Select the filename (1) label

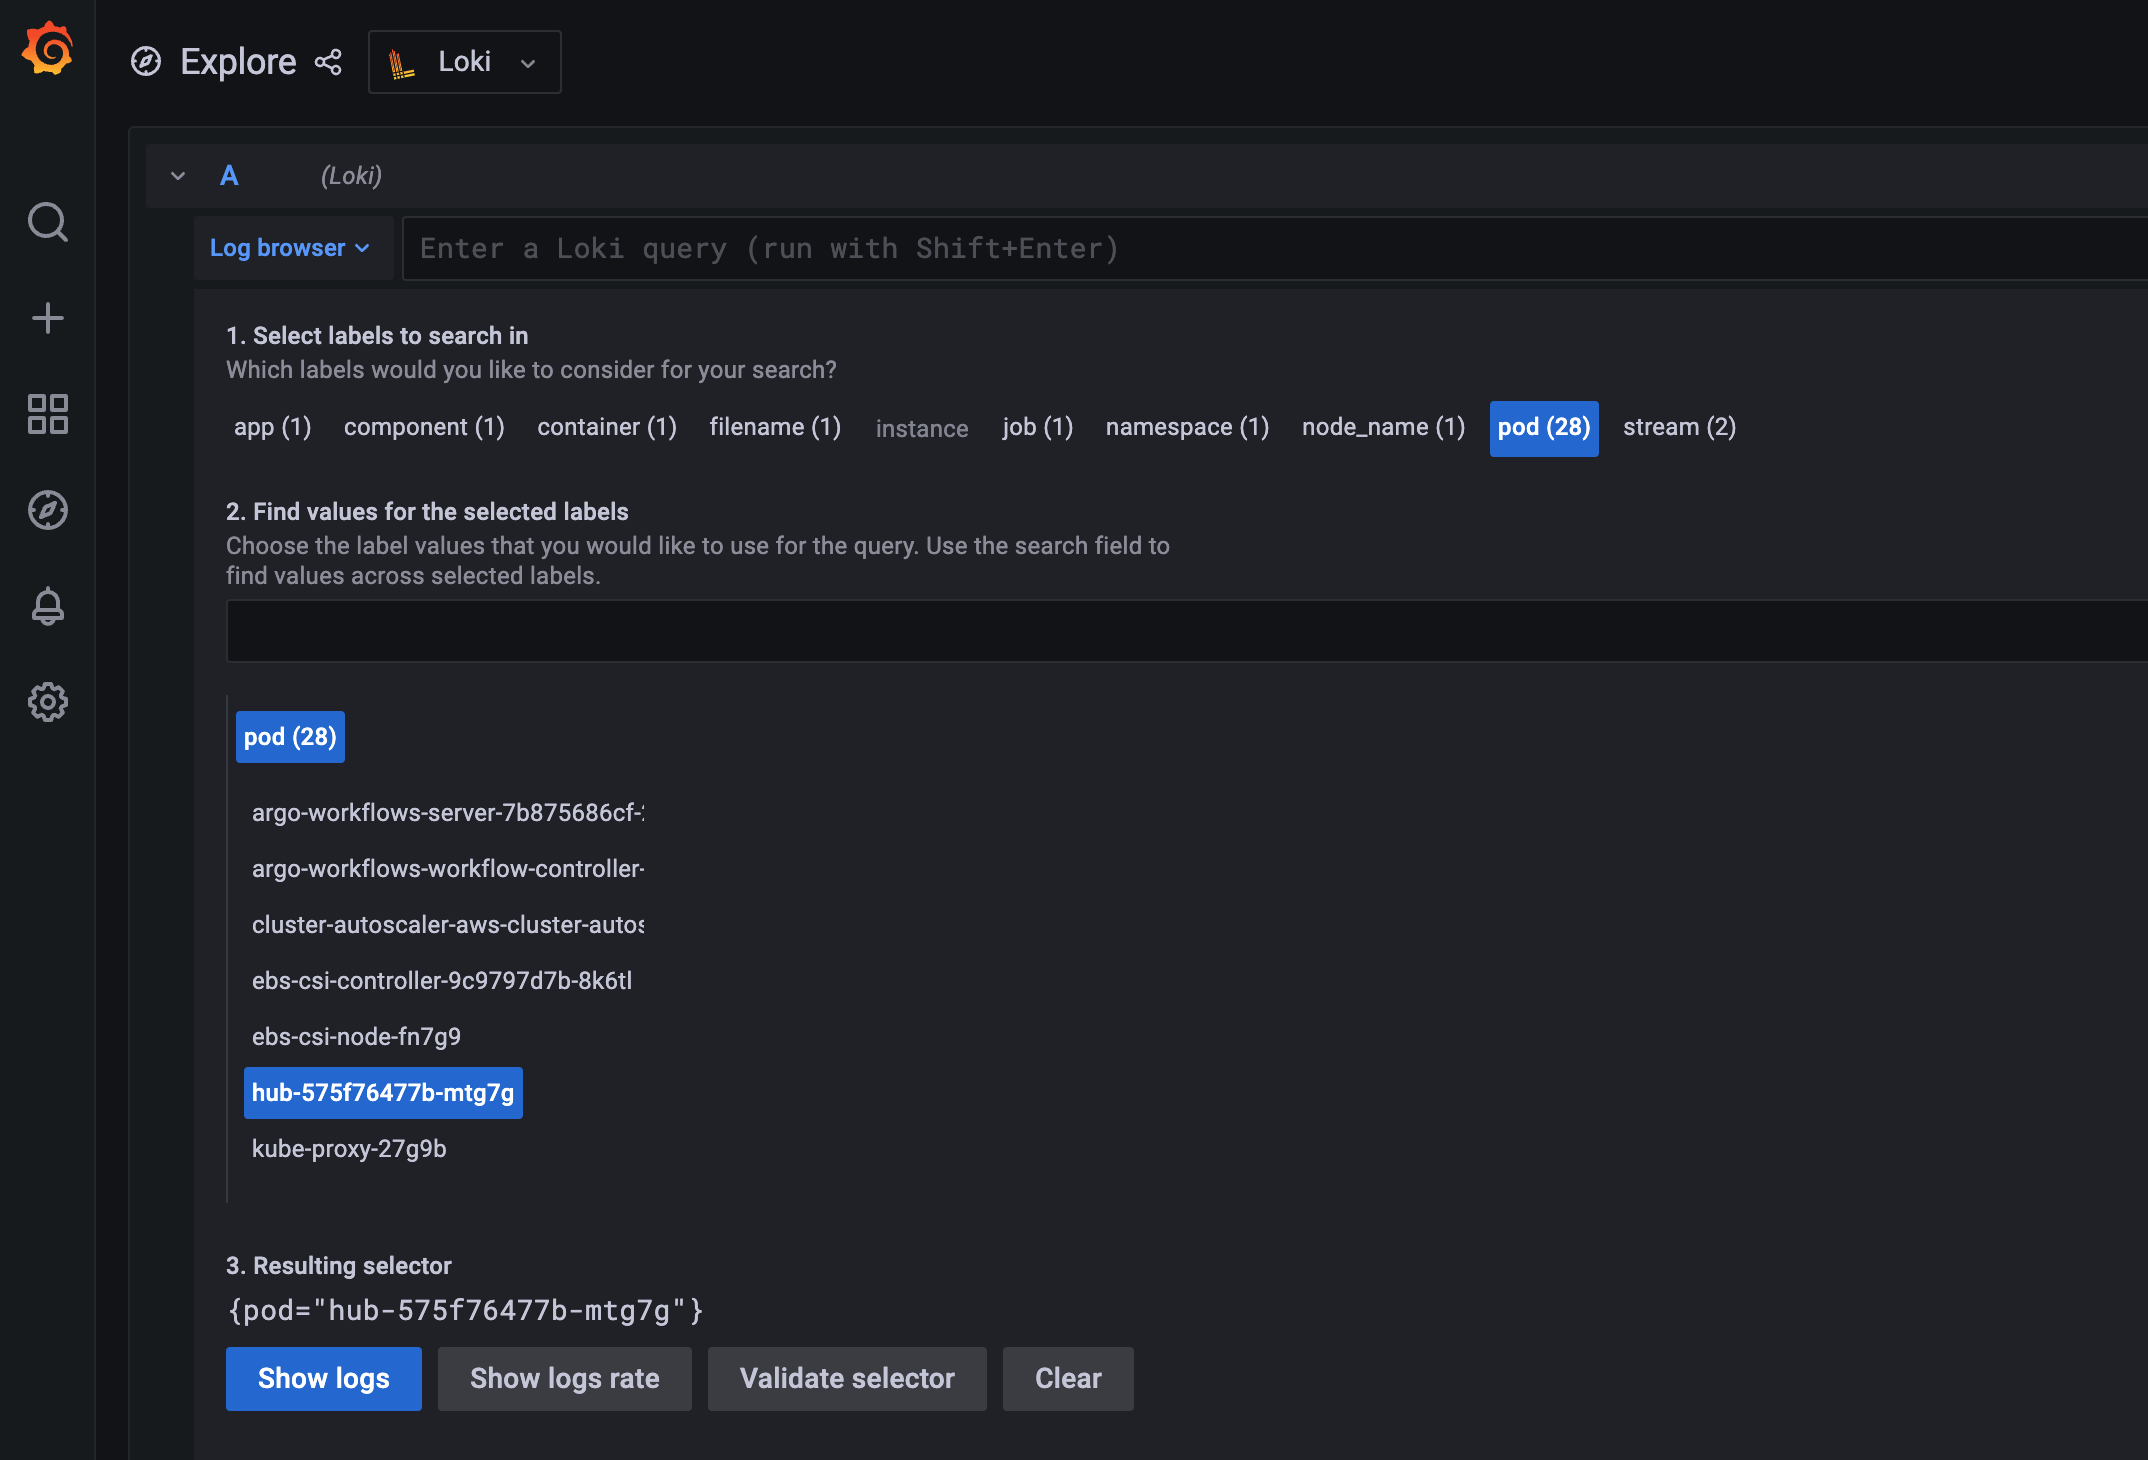coord(775,428)
